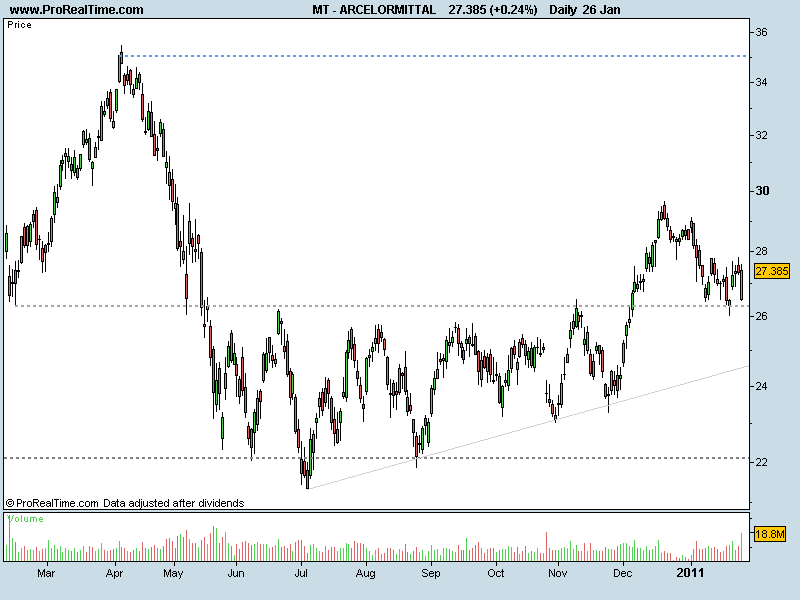Select the yellow 27.385 price tag
Image resolution: width=800 pixels, height=600 pixels.
coord(771,271)
